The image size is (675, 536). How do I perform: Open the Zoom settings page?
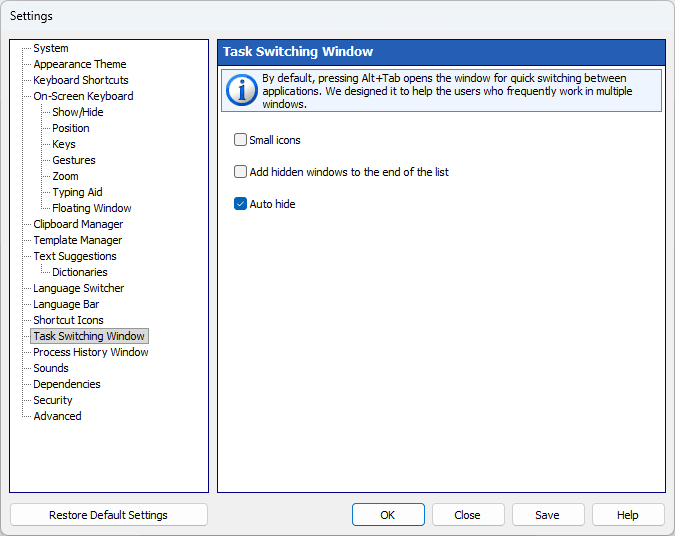(x=65, y=176)
